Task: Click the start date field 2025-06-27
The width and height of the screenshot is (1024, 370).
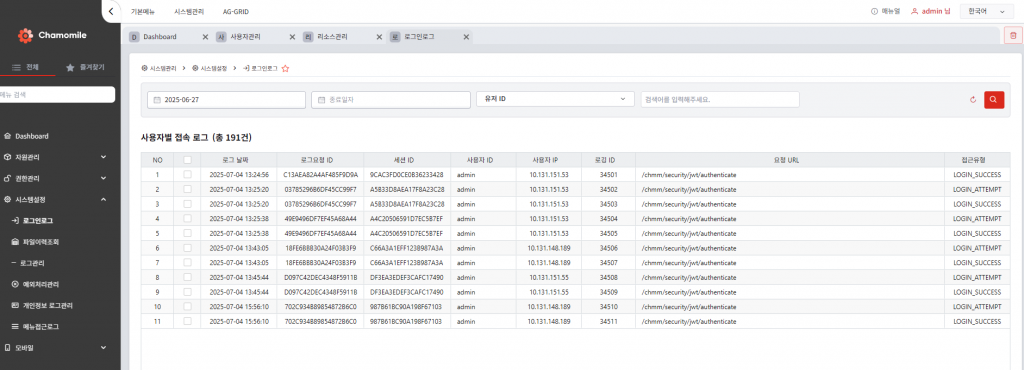Action: [x=227, y=99]
